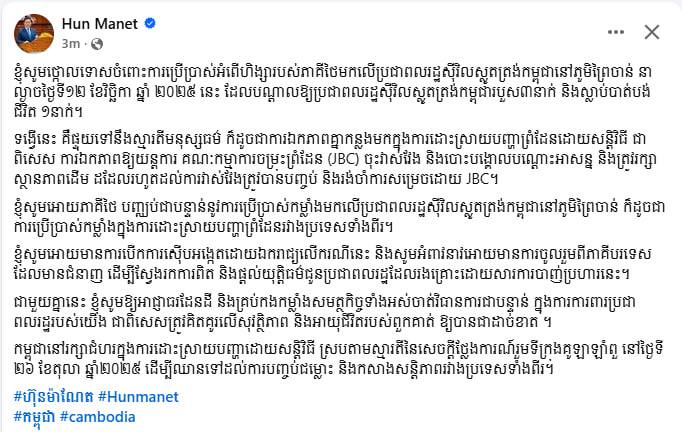682x432 pixels.
Task: Click the "(JBC)" text in the post
Action: tap(335, 157)
